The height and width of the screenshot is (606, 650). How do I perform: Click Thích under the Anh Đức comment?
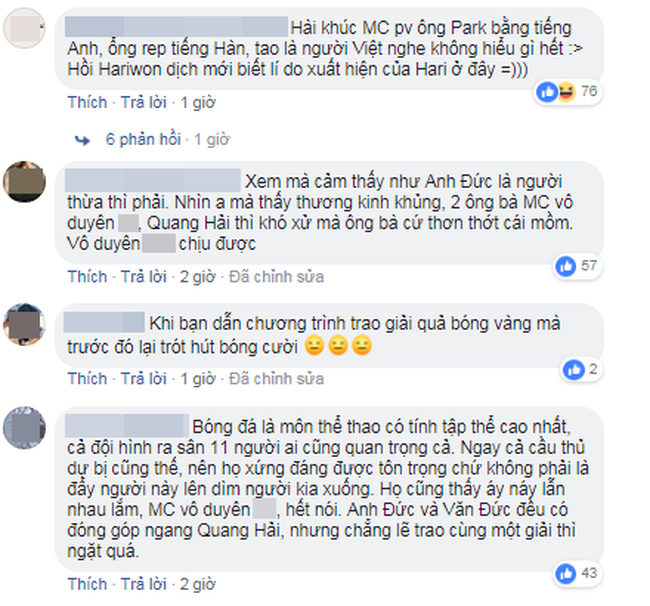click(87, 276)
